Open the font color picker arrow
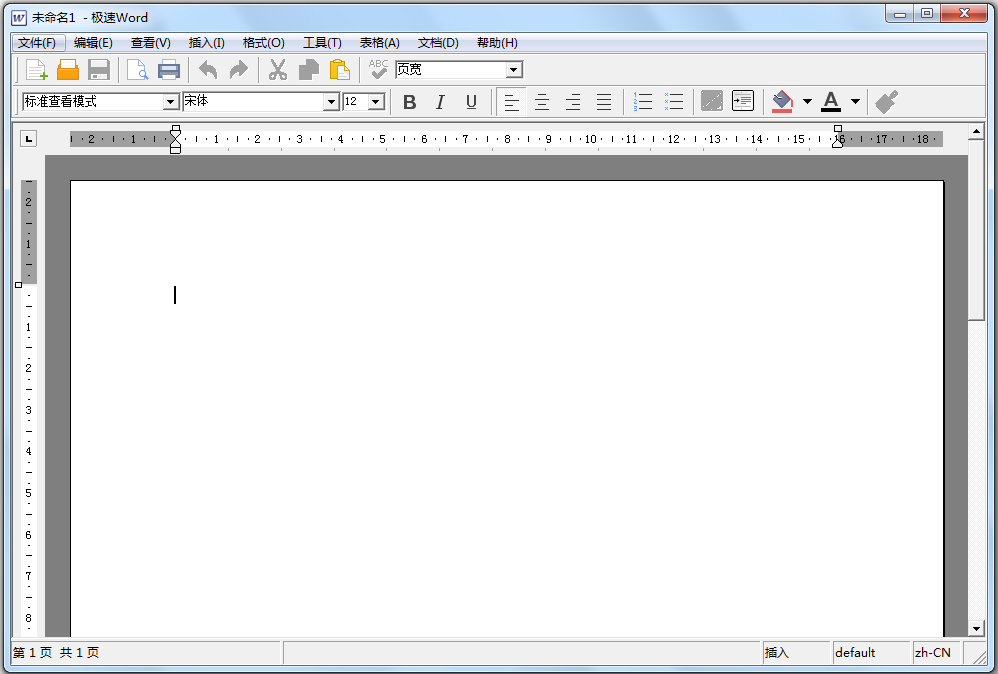Viewport: 998px width, 674px height. click(855, 101)
